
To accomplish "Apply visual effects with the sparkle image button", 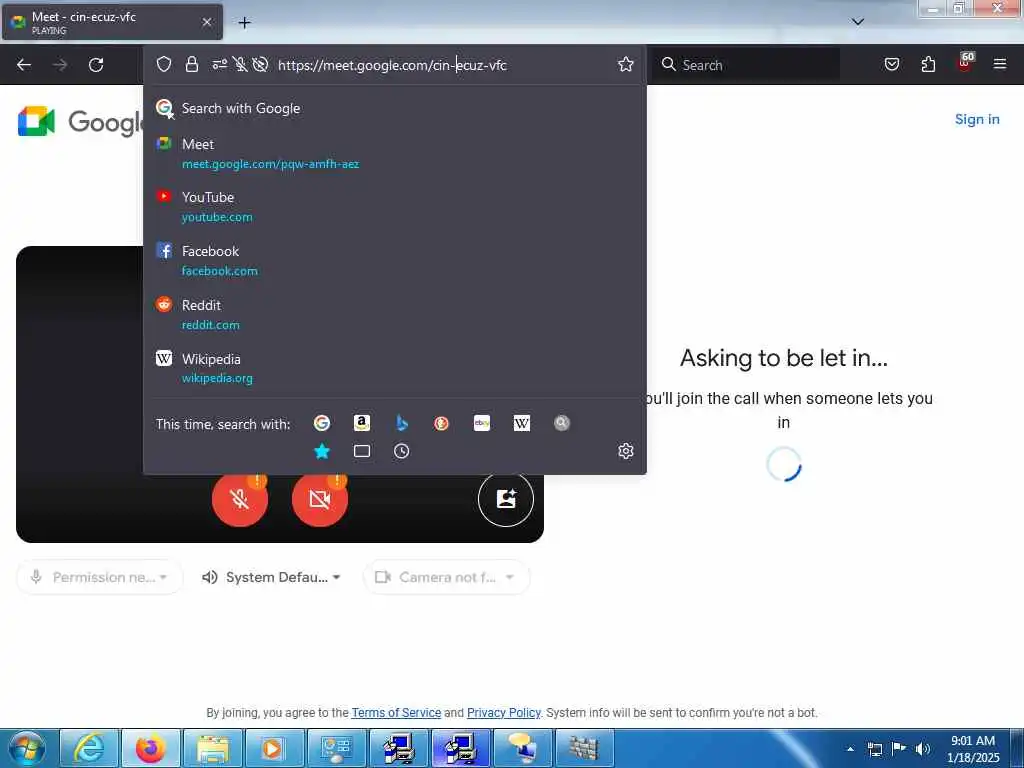I will click(x=505, y=499).
